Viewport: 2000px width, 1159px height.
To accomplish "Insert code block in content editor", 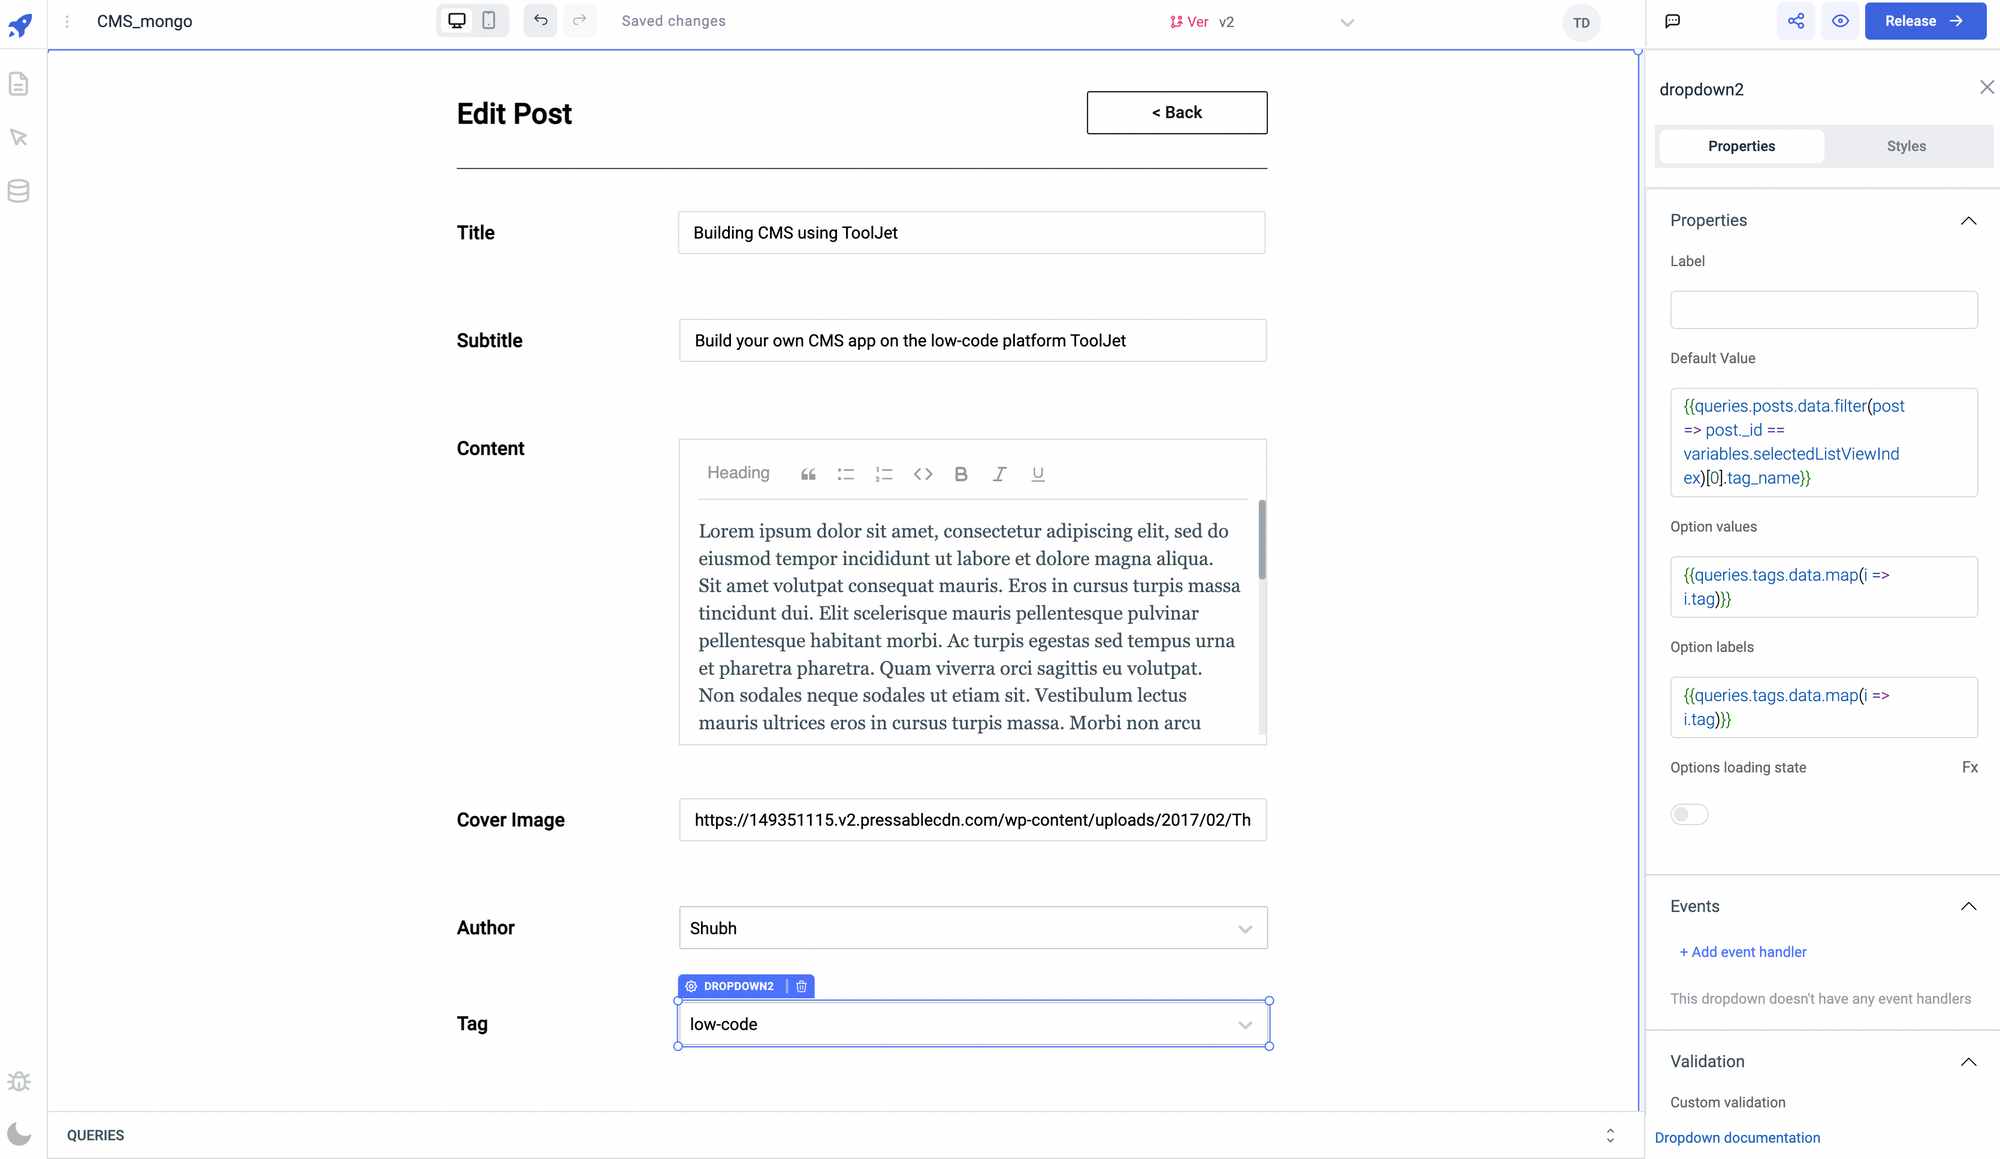I will coord(923,474).
